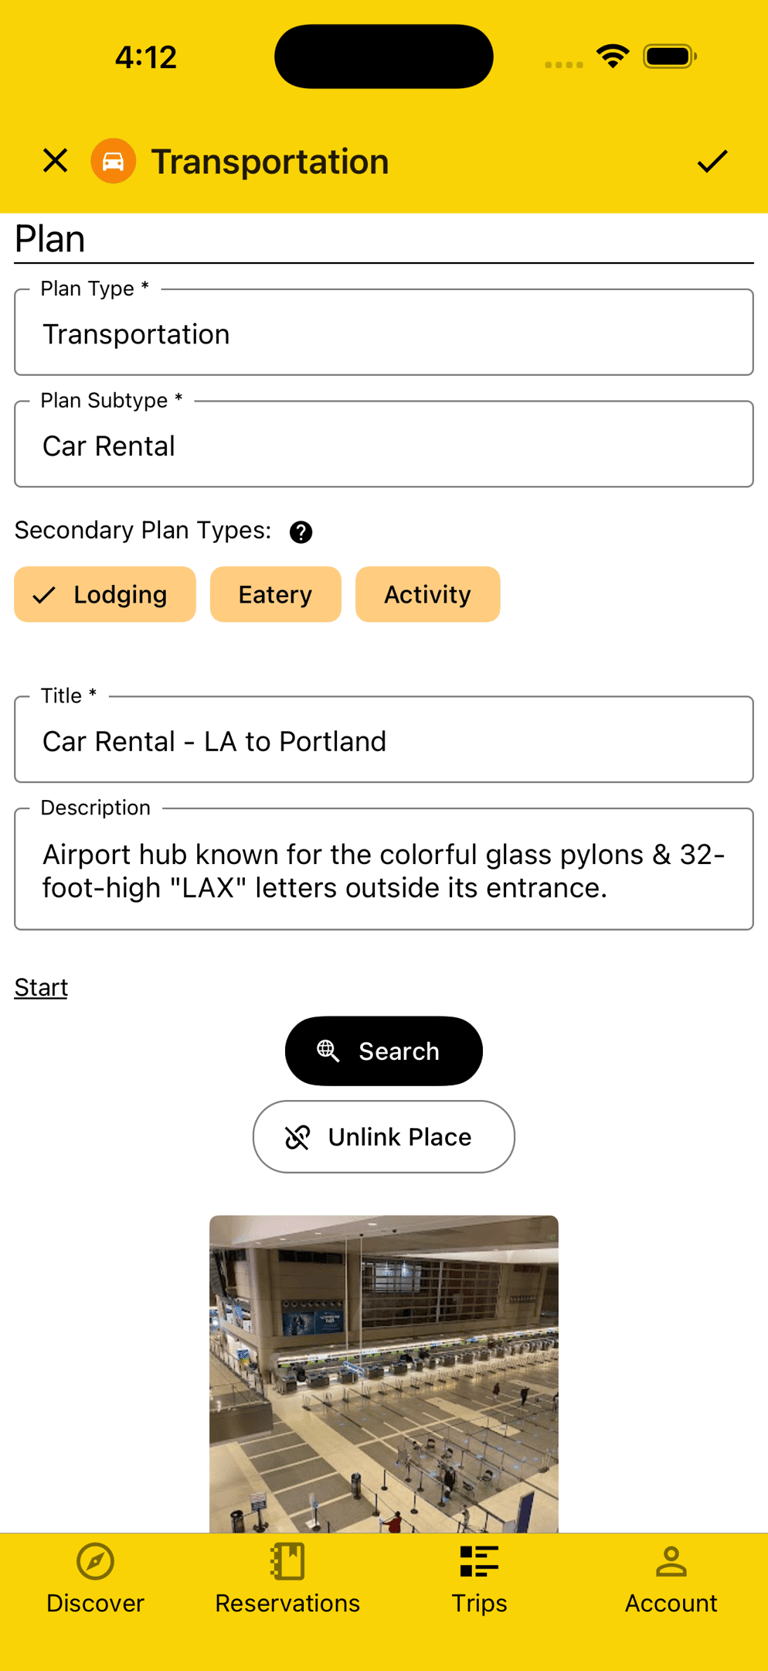The image size is (768, 1671).
Task: Tap the airport terminal photo
Action: click(384, 1374)
